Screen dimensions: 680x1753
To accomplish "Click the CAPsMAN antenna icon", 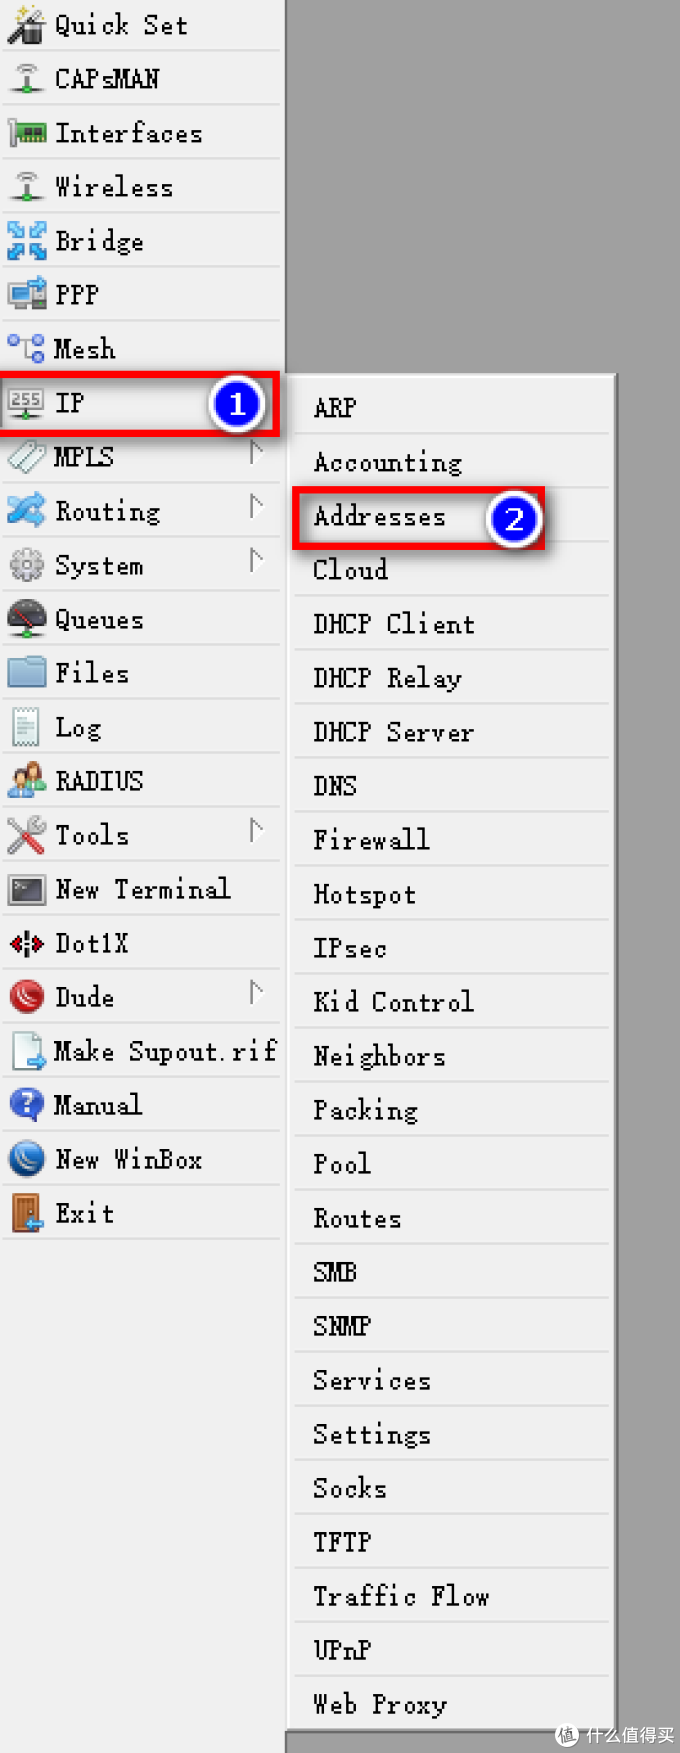I will [x=26, y=79].
